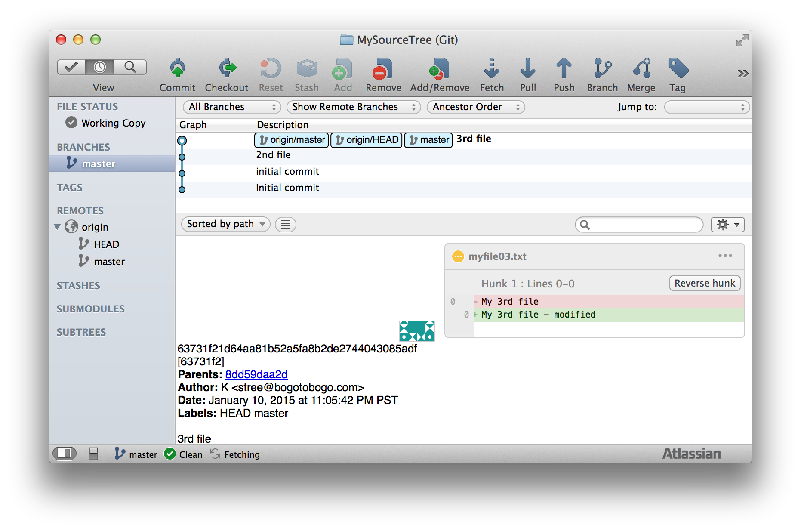
Task: Open myfile03.txt ellipsis options menu
Action: click(725, 256)
